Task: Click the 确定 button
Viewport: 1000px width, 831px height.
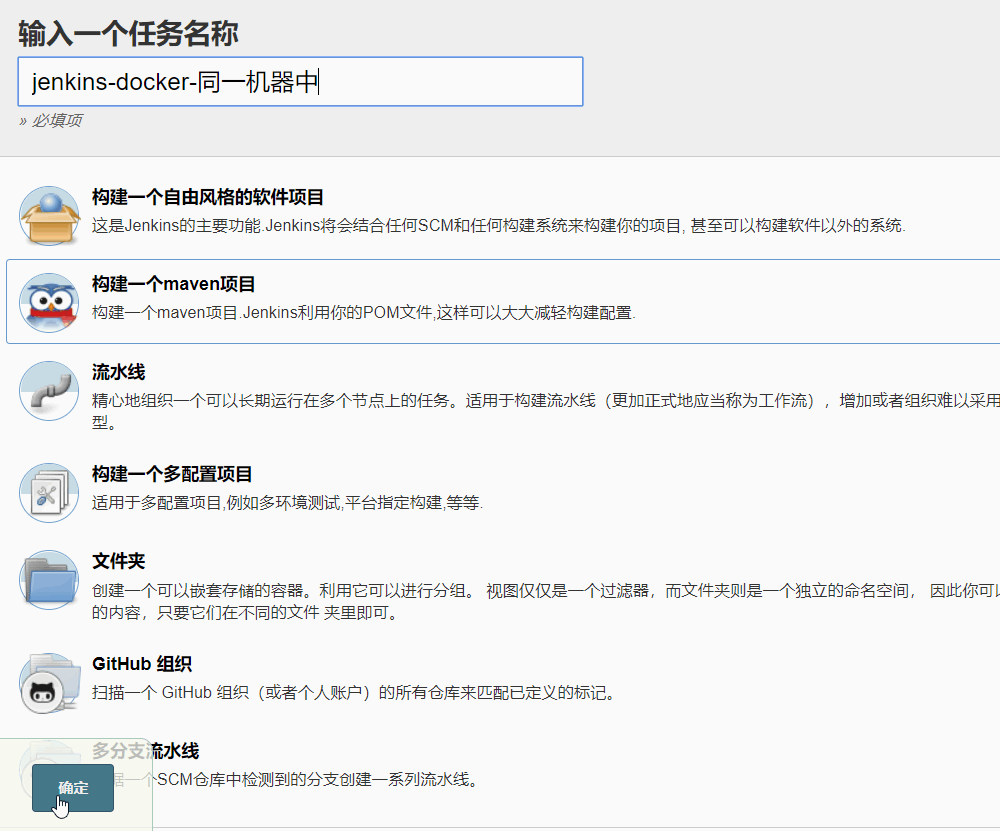Action: (x=73, y=788)
